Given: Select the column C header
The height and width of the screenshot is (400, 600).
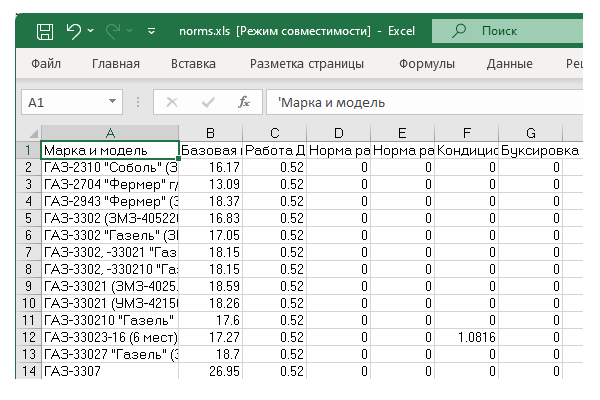Looking at the screenshot, I should point(274,133).
